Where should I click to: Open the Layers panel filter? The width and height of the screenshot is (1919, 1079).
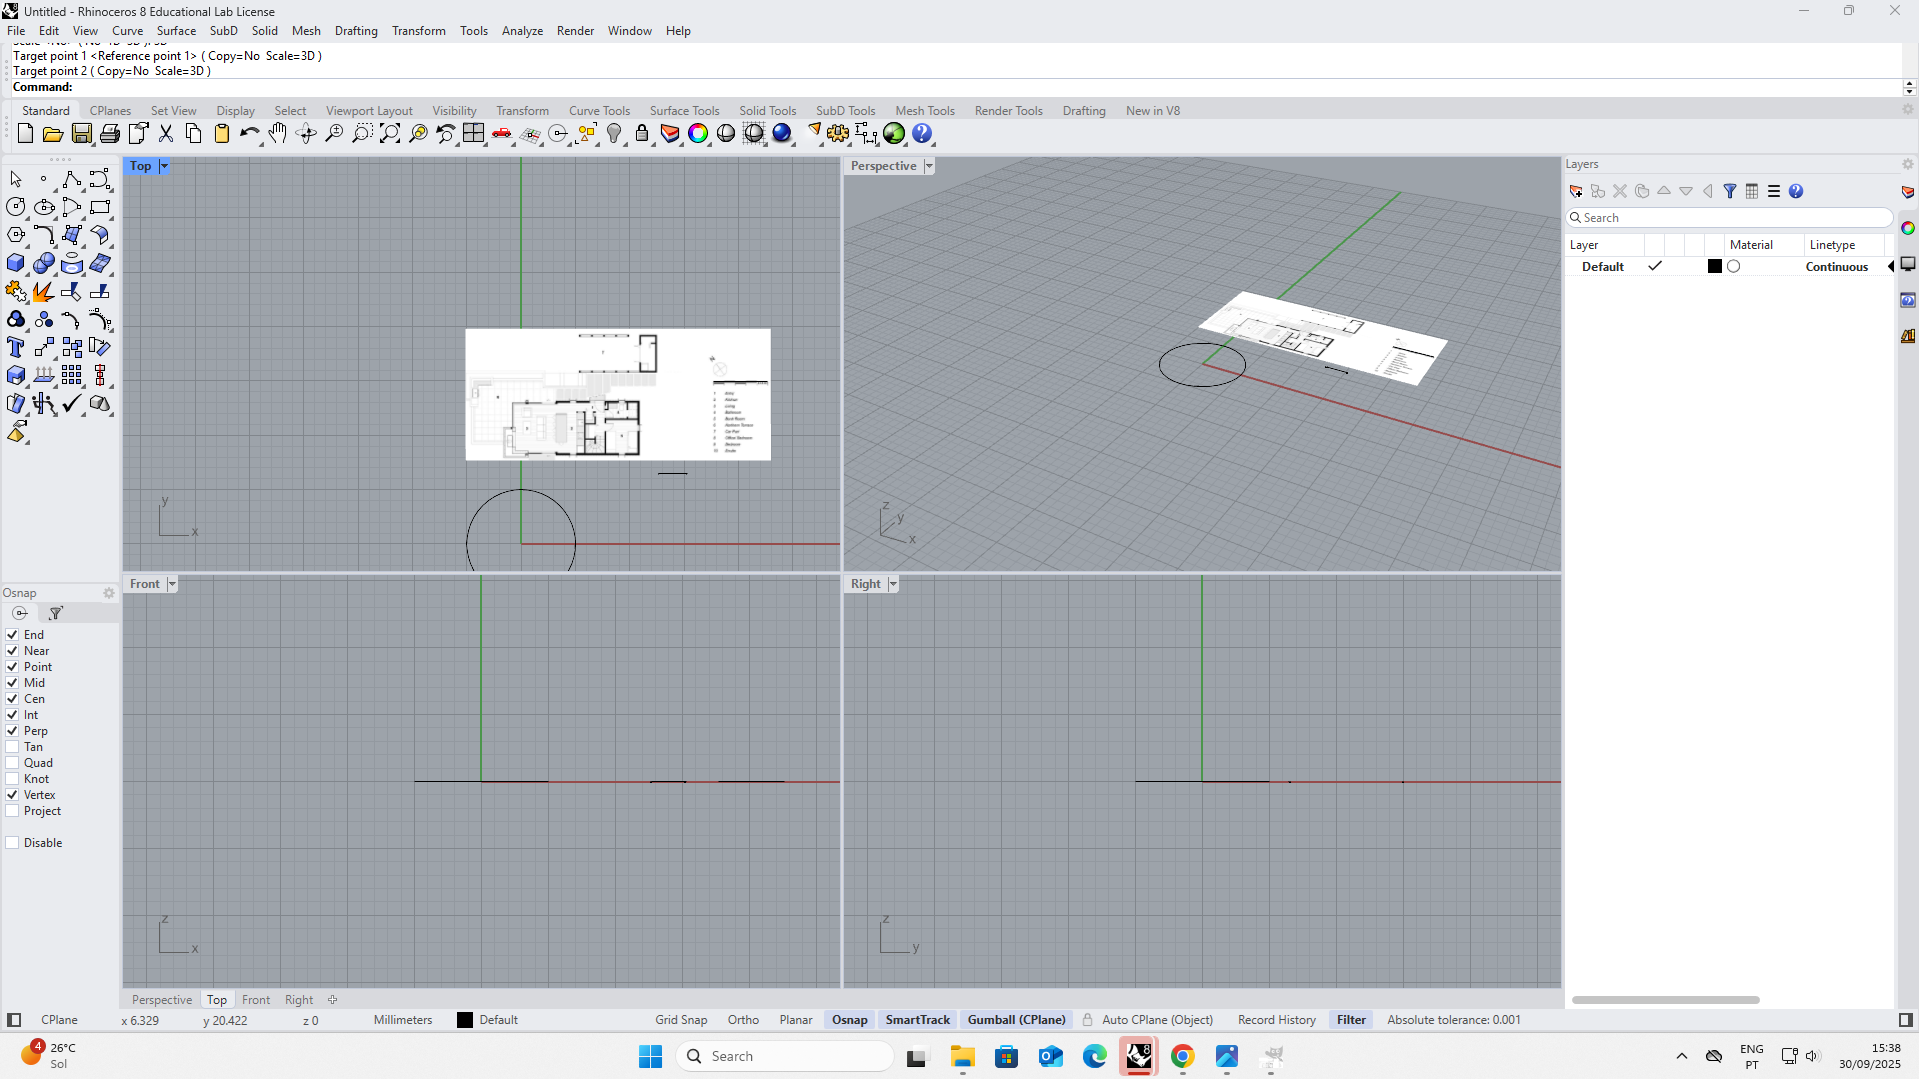(1730, 191)
